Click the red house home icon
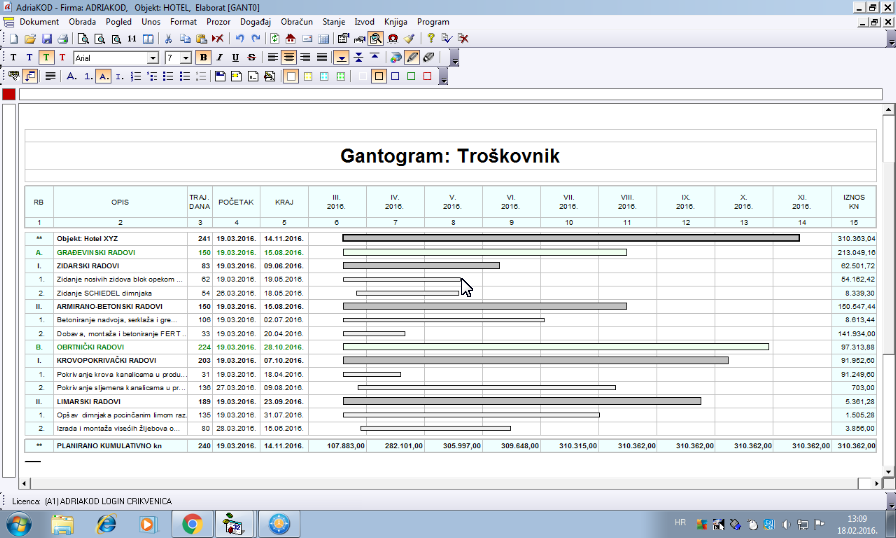This screenshot has width=896, height=538. pyautogui.click(x=291, y=39)
